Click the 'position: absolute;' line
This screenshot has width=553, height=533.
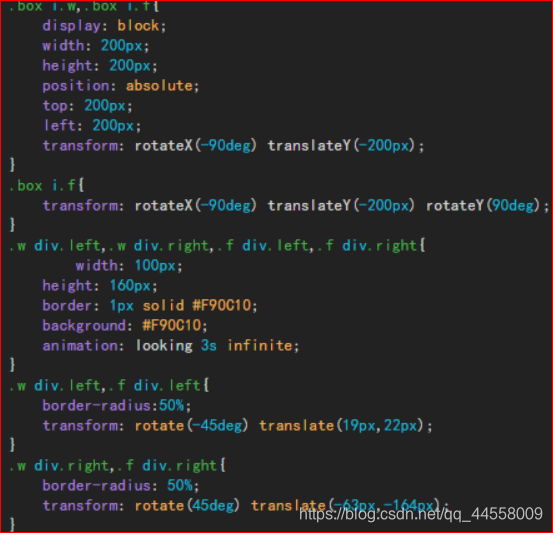(121, 86)
